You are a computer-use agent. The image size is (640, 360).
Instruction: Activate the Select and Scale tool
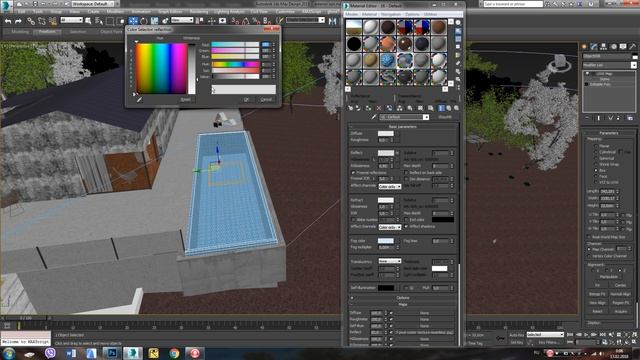click(154, 21)
